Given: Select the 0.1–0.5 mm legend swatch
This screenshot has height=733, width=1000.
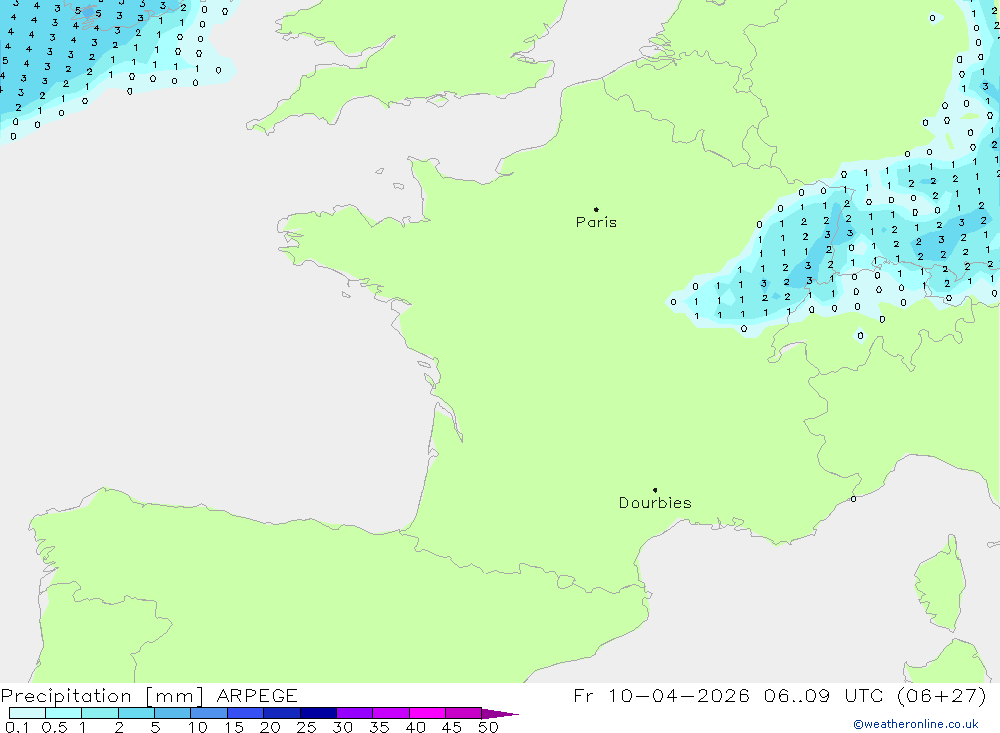Looking at the screenshot, I should [x=27, y=713].
